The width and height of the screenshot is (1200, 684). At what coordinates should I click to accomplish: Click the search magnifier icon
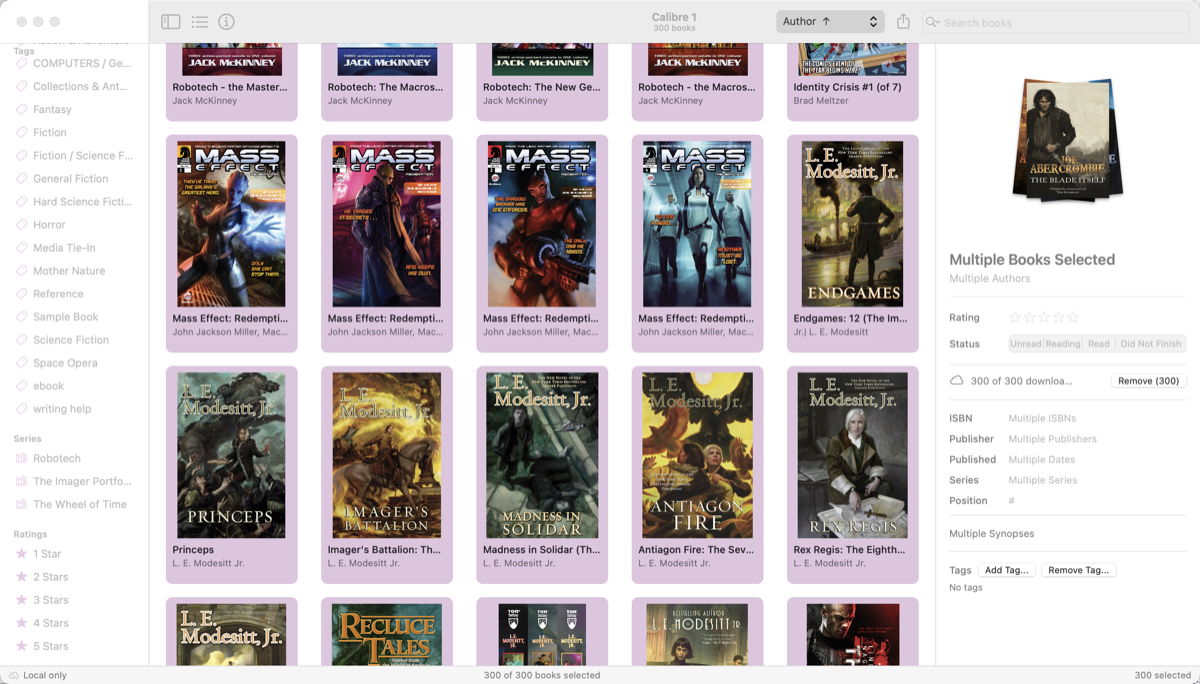coord(932,22)
